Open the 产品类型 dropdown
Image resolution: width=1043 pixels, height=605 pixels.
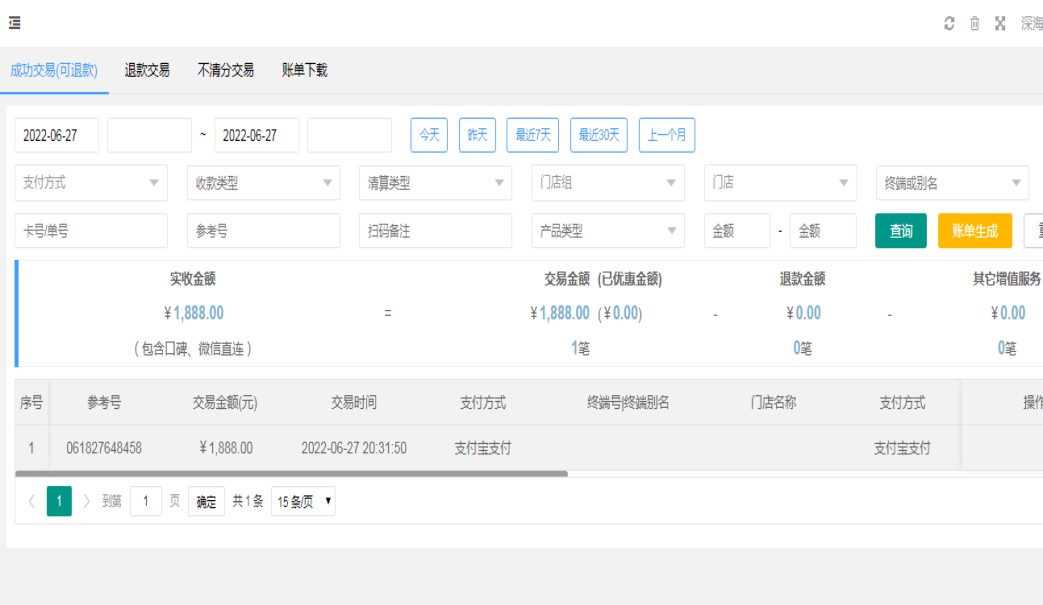[607, 231]
